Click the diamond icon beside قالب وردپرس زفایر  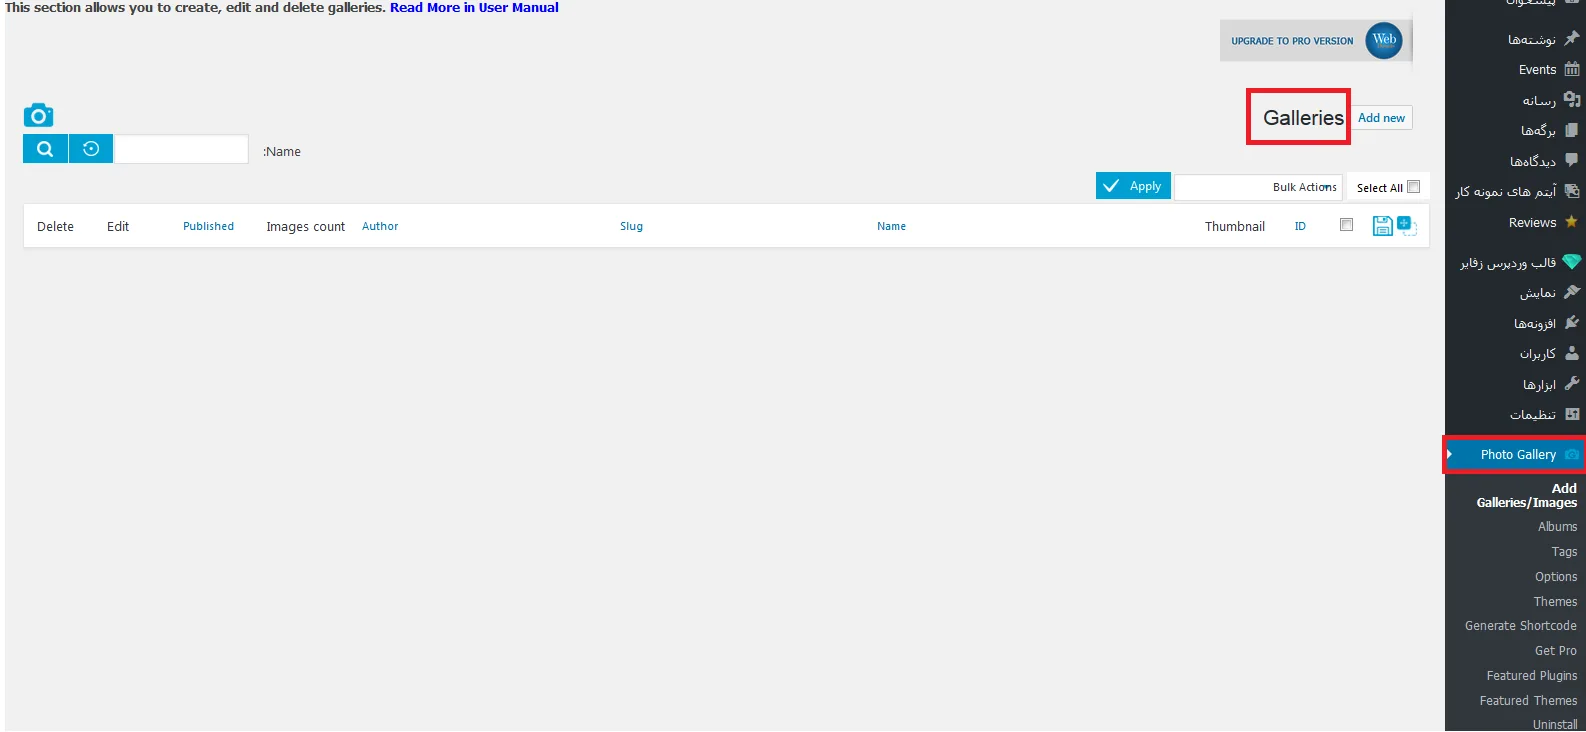point(1572,262)
